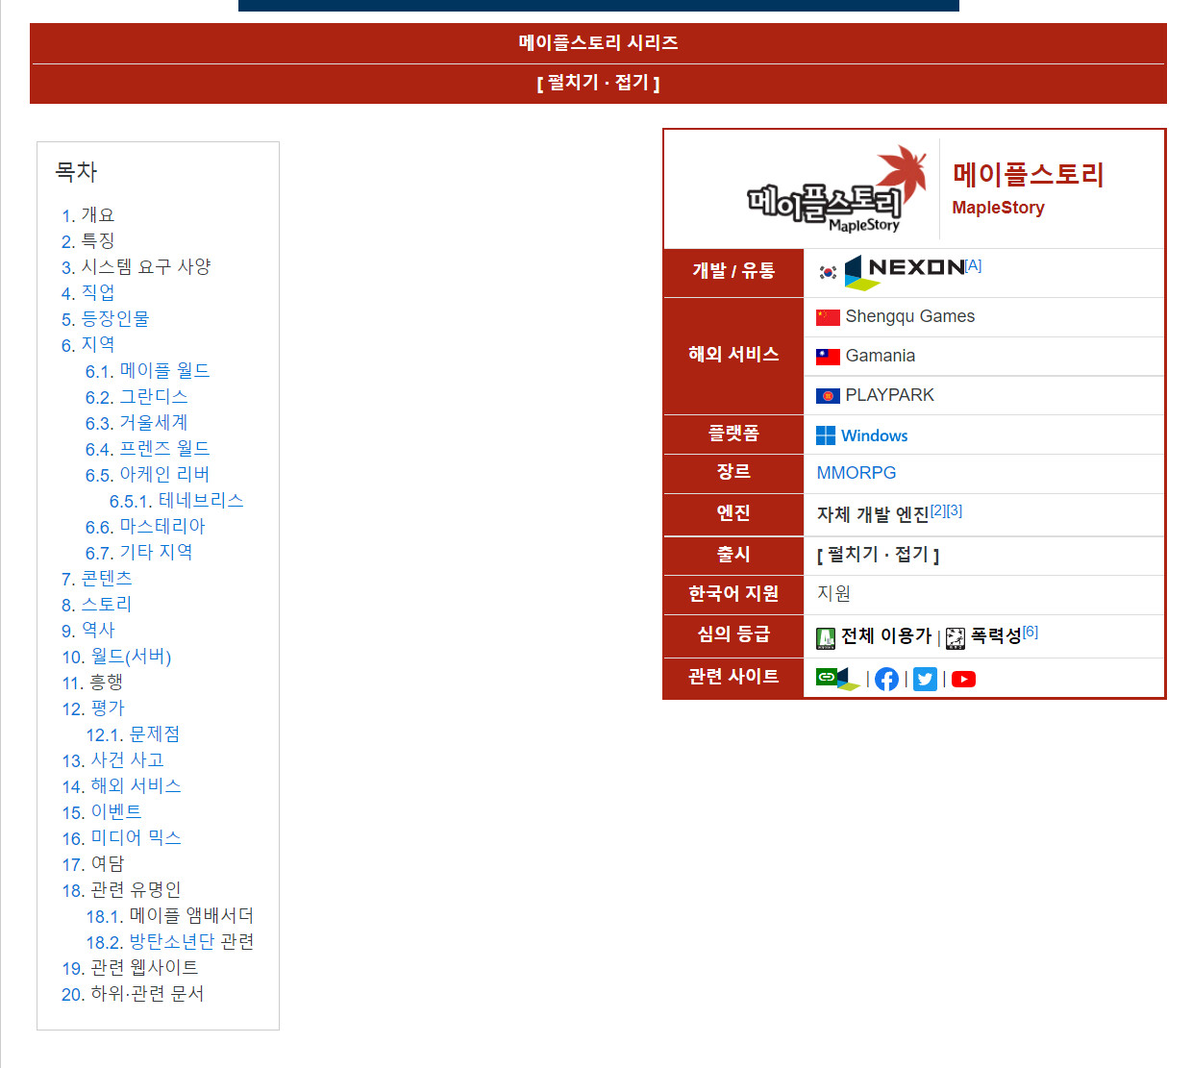Click the NEXON logo in 개발 / 유통 row
The image size is (1192, 1068).
click(904, 272)
